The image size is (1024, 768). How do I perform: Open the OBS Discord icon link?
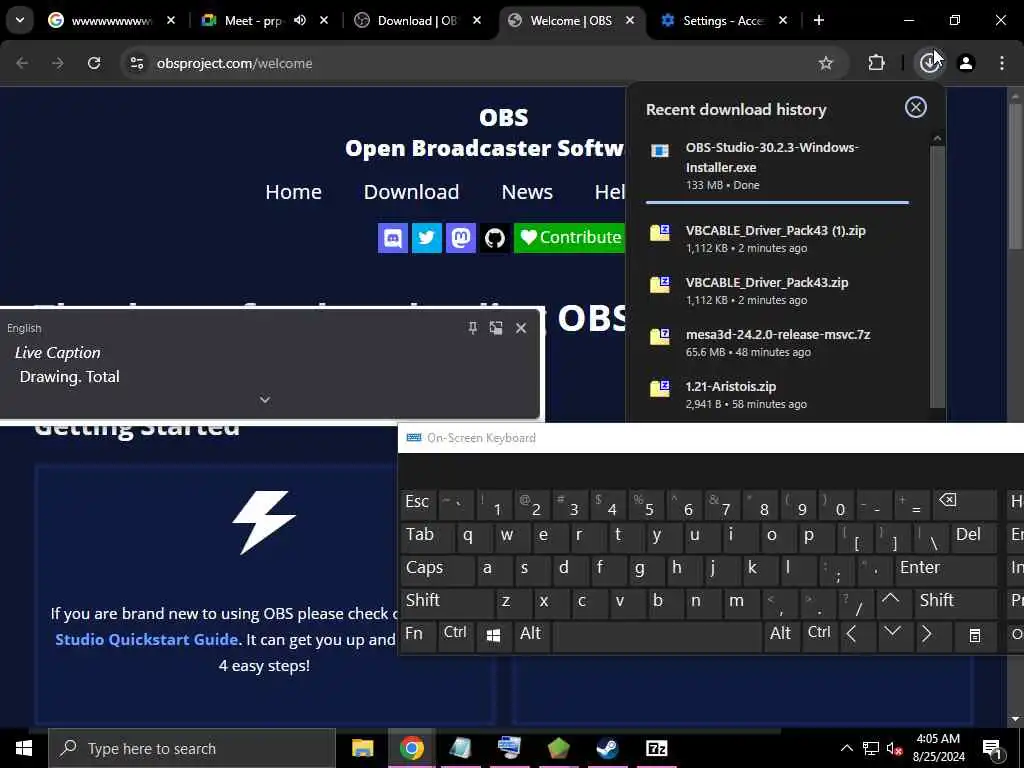(392, 238)
